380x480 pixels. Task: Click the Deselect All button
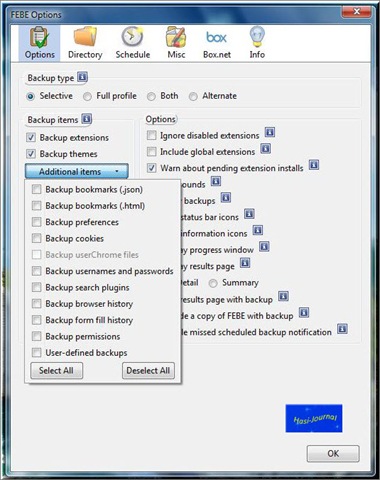click(148, 371)
